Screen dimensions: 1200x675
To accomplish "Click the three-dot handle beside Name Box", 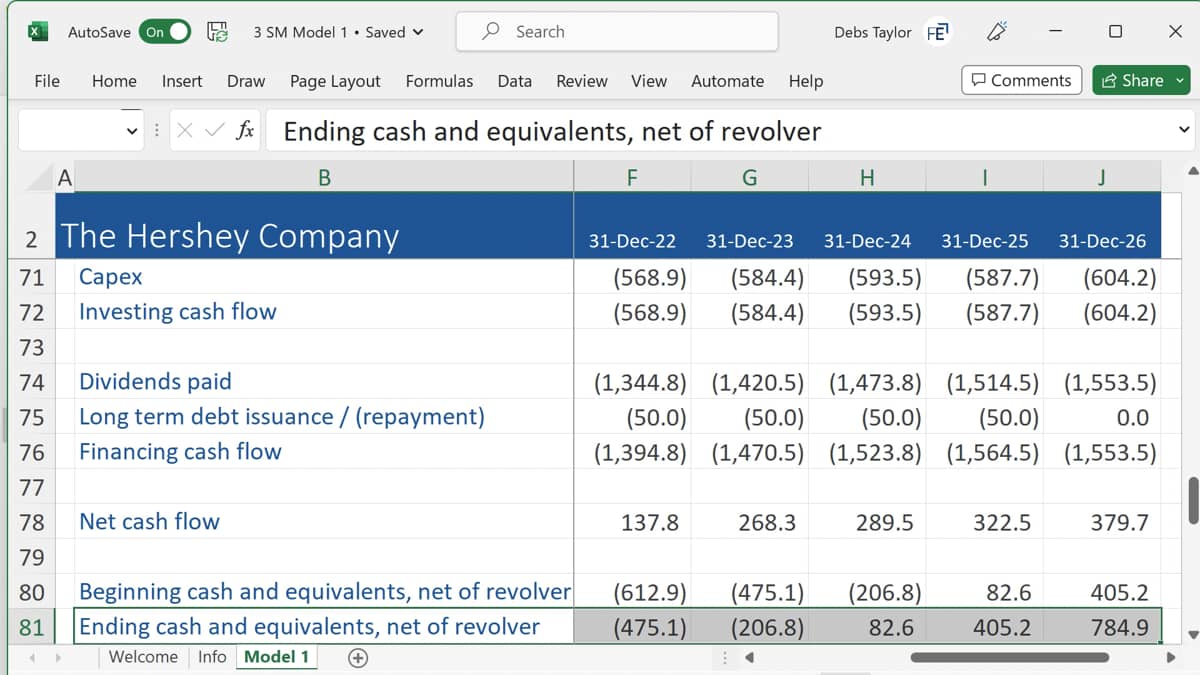I will coord(157,131).
